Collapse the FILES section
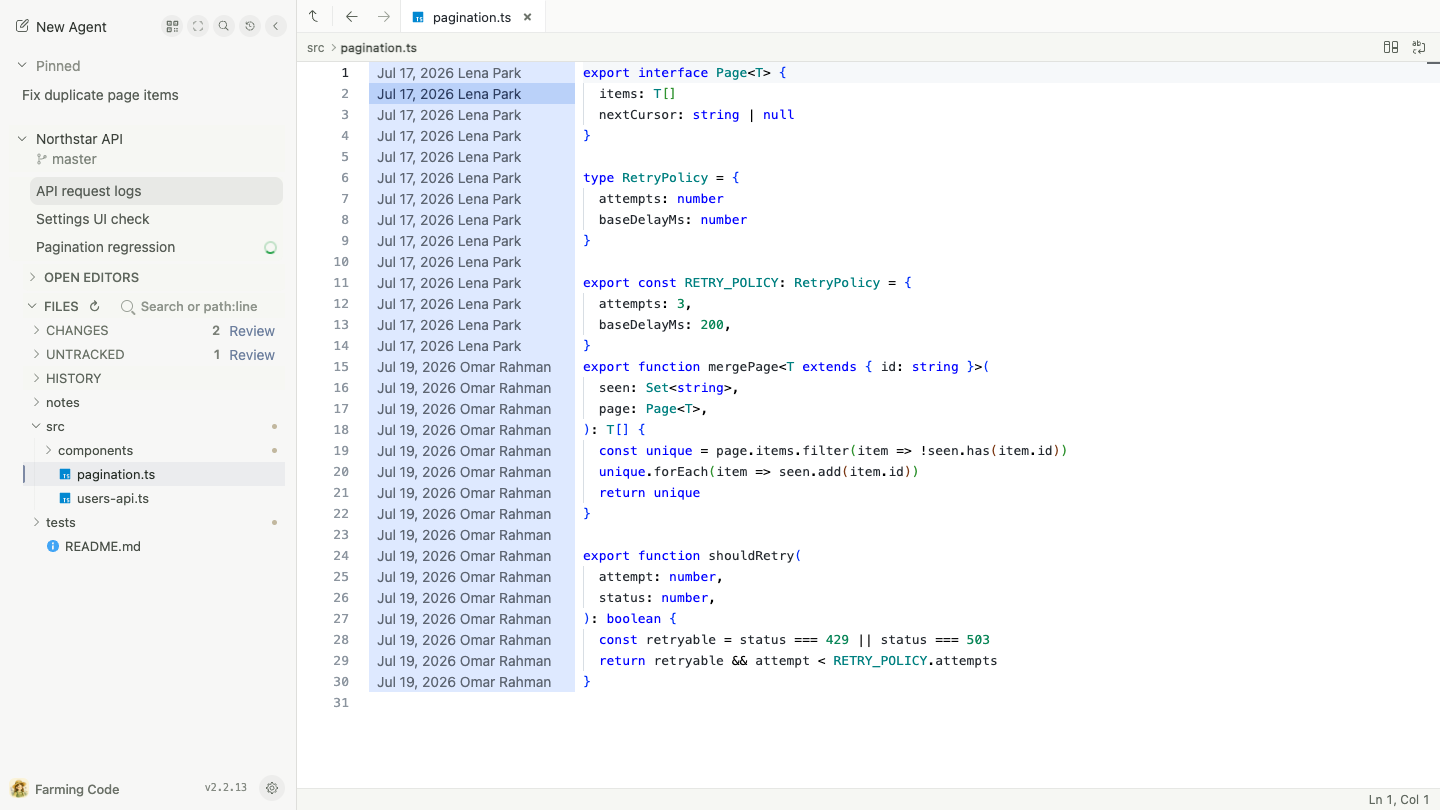Viewport: 1440px width, 810px height. [32, 307]
